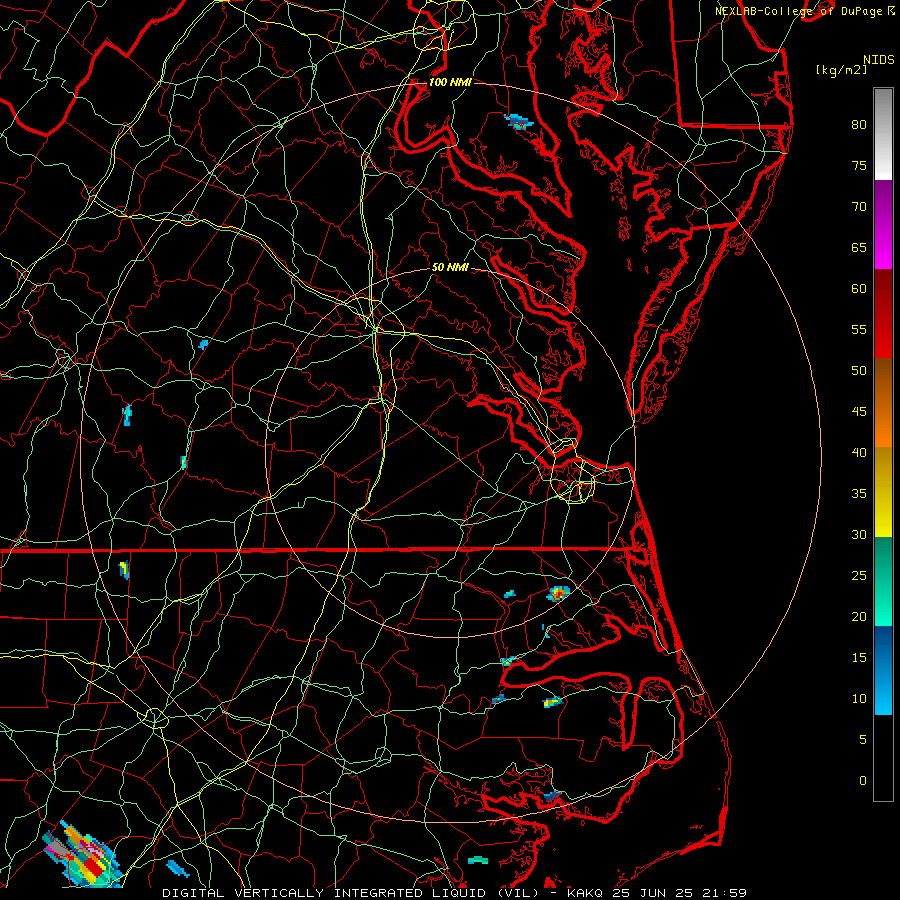900x900 pixels.
Task: Click the 55 value on the scale
Action: [859, 329]
